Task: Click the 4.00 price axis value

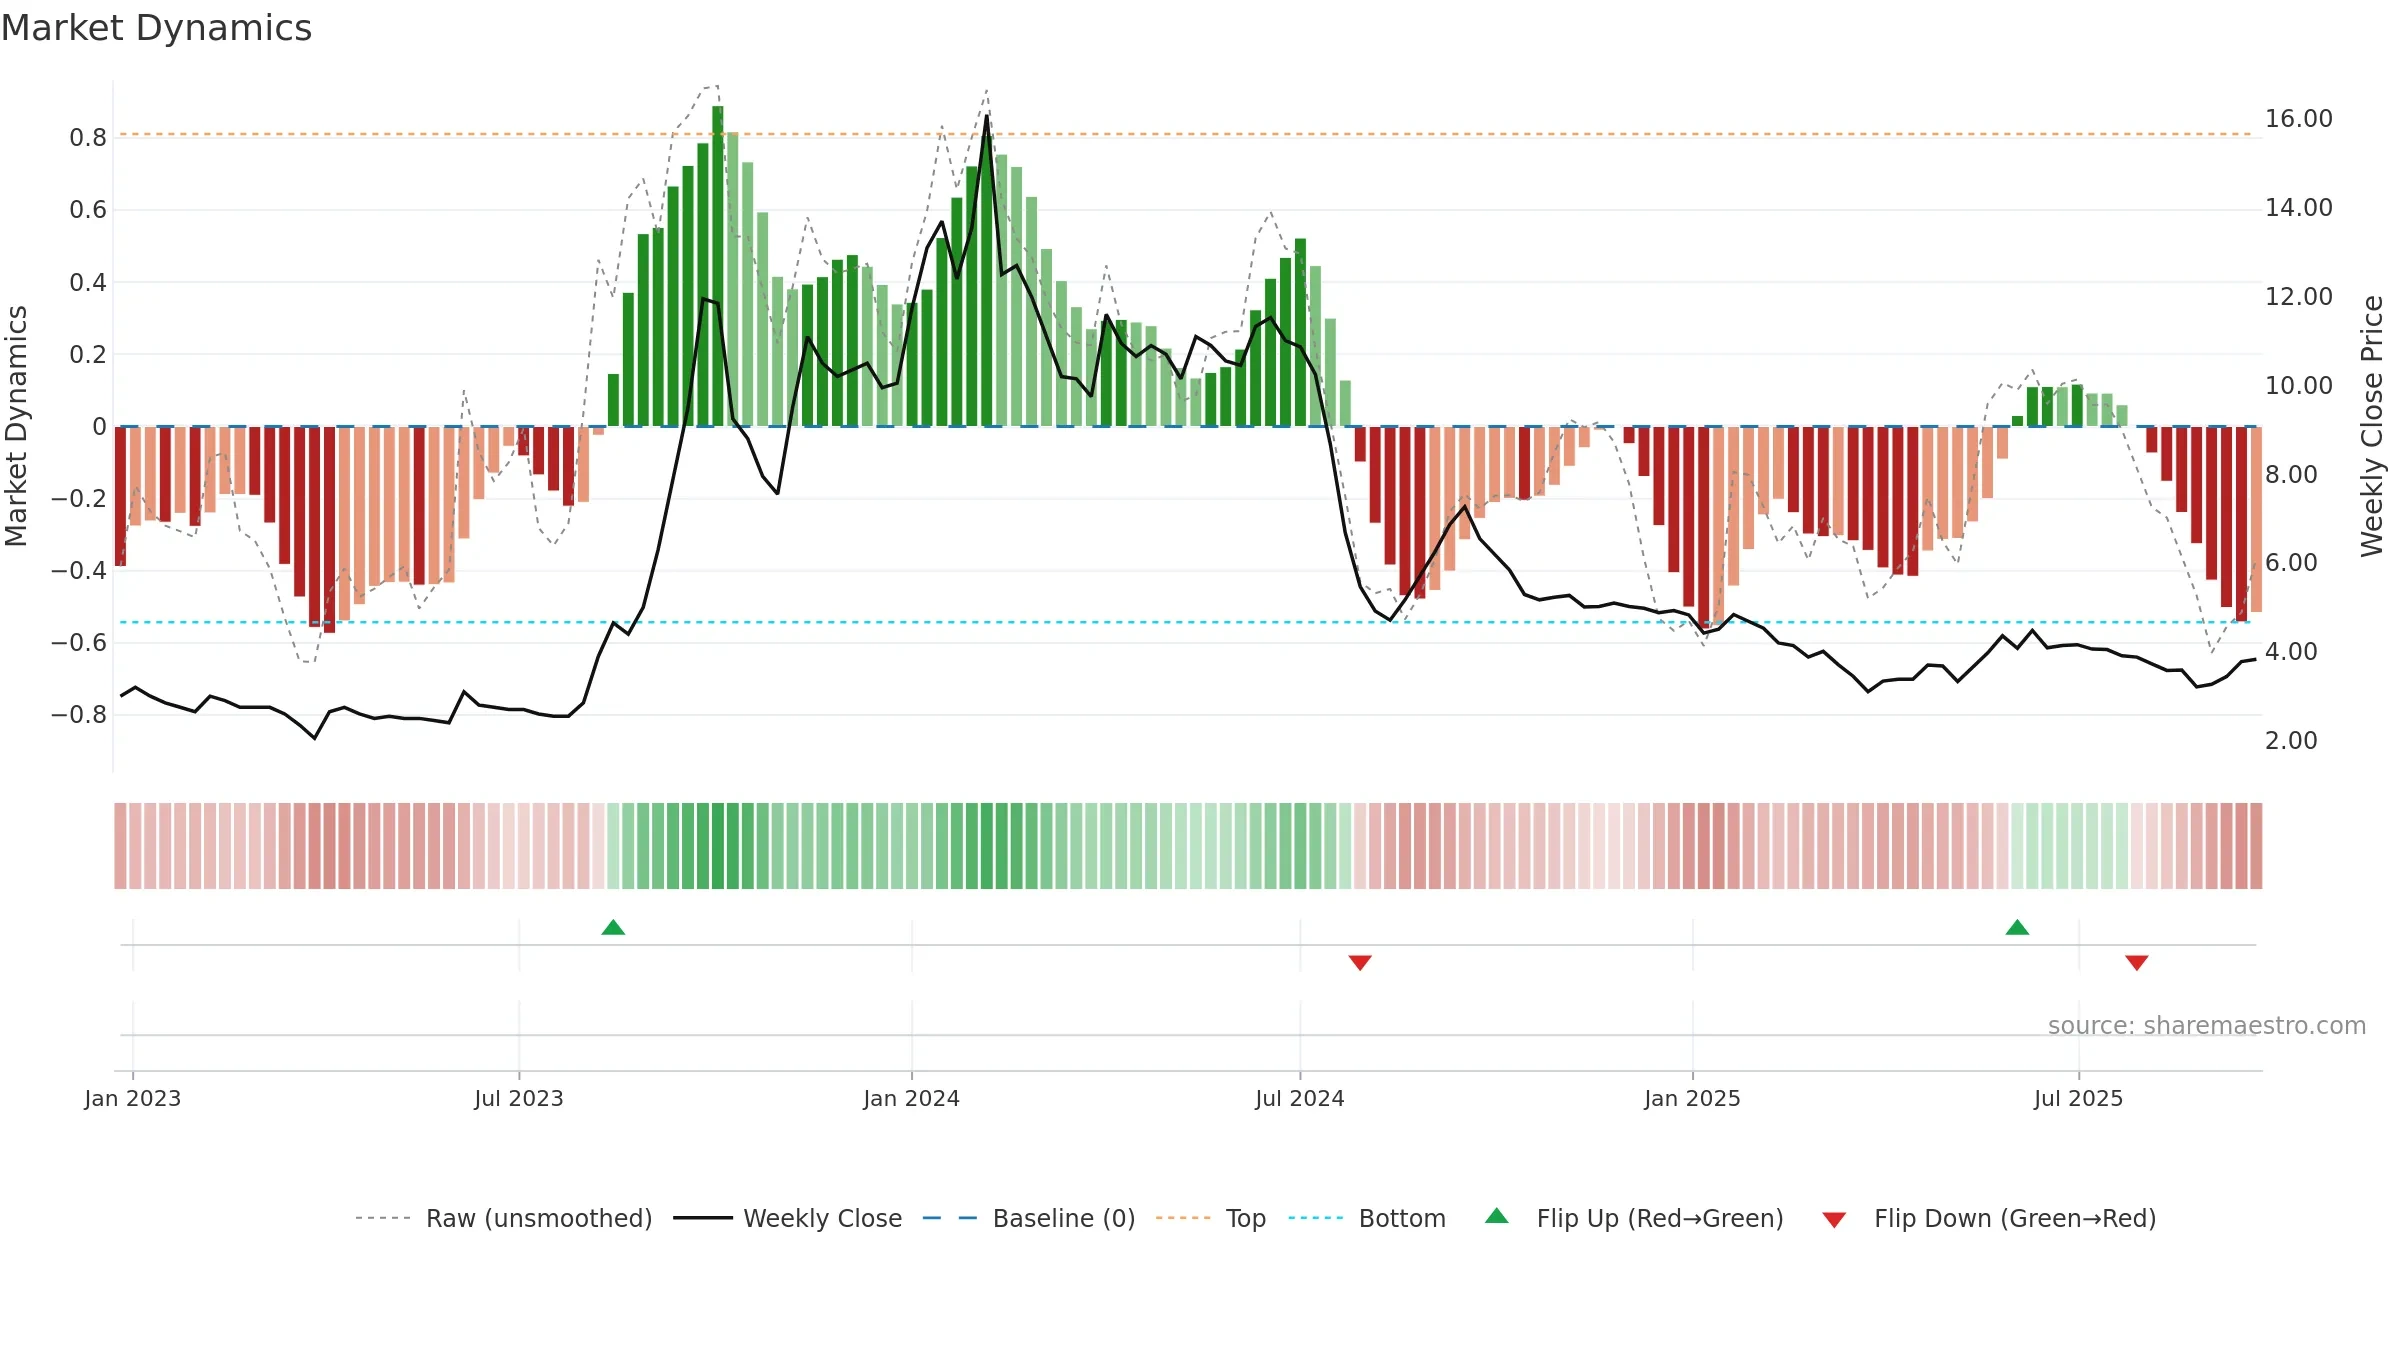Action: click(x=2291, y=651)
